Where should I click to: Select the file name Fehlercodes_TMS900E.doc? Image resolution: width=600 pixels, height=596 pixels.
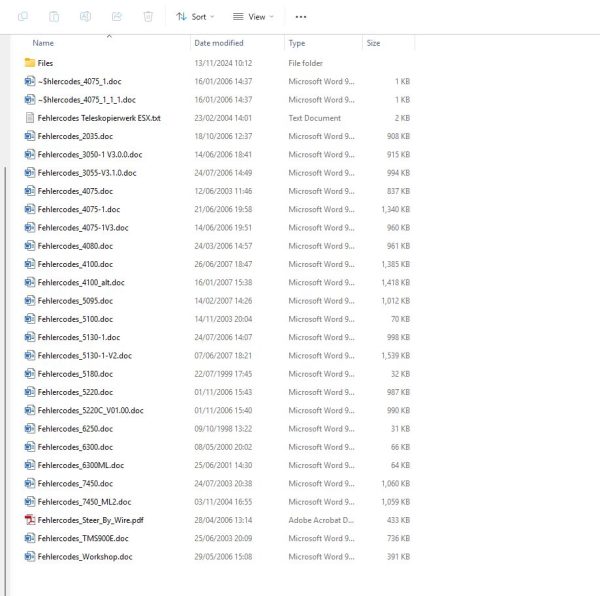tap(83, 538)
